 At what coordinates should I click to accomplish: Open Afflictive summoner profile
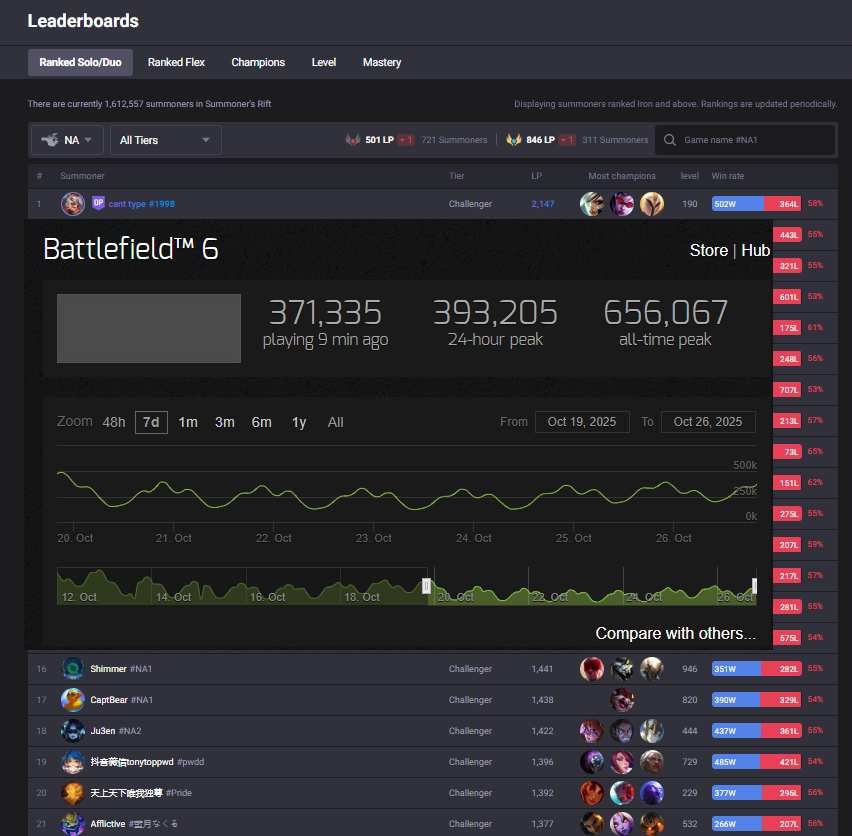134,824
